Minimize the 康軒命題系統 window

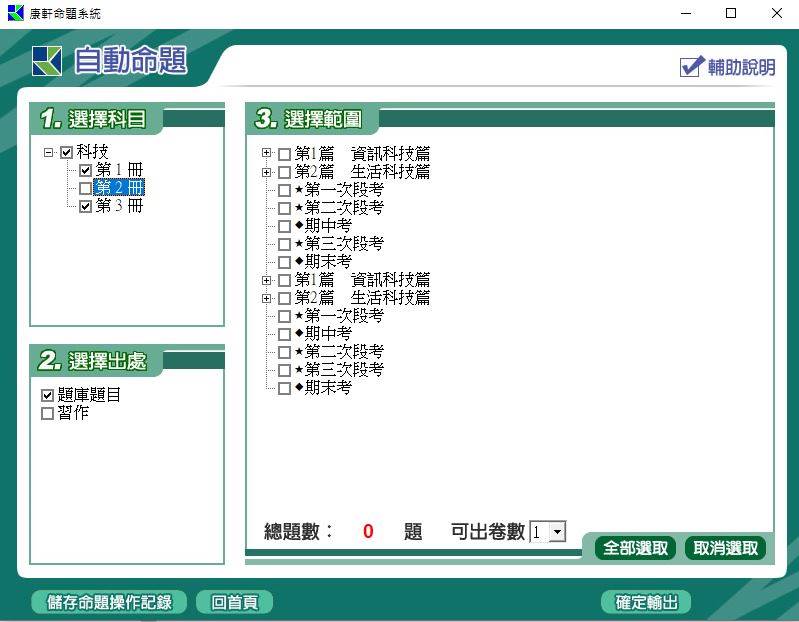point(686,13)
